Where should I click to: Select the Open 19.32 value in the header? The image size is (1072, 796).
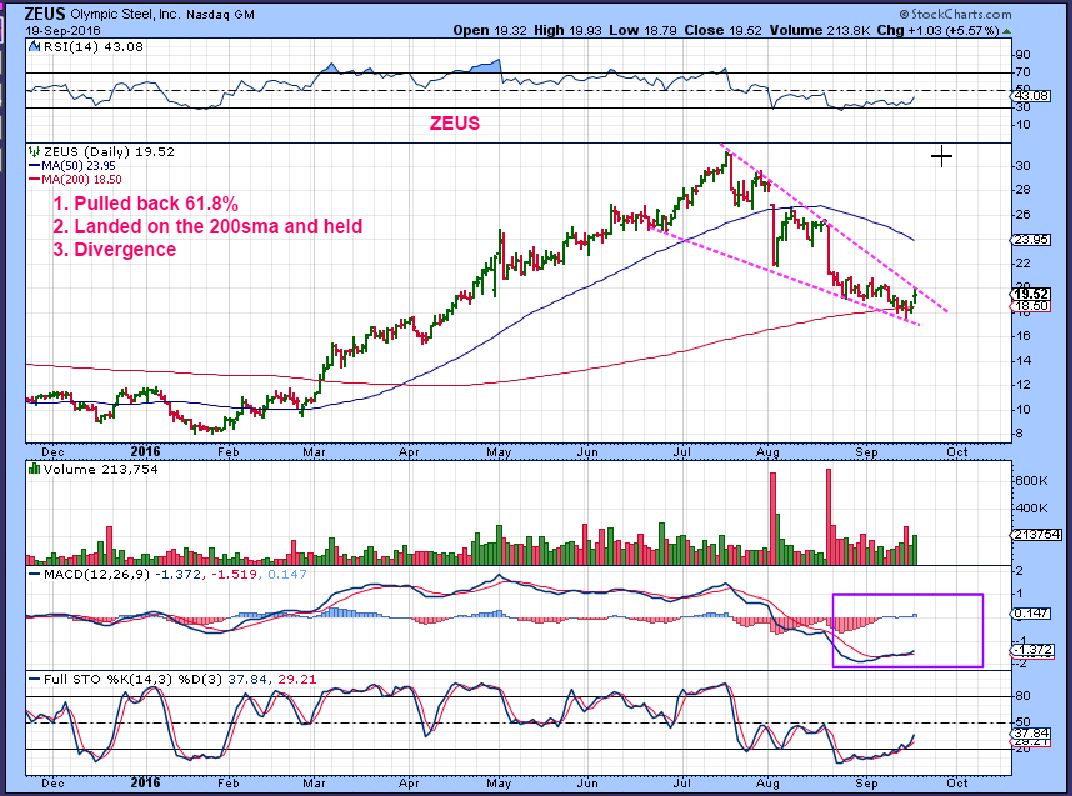[489, 30]
